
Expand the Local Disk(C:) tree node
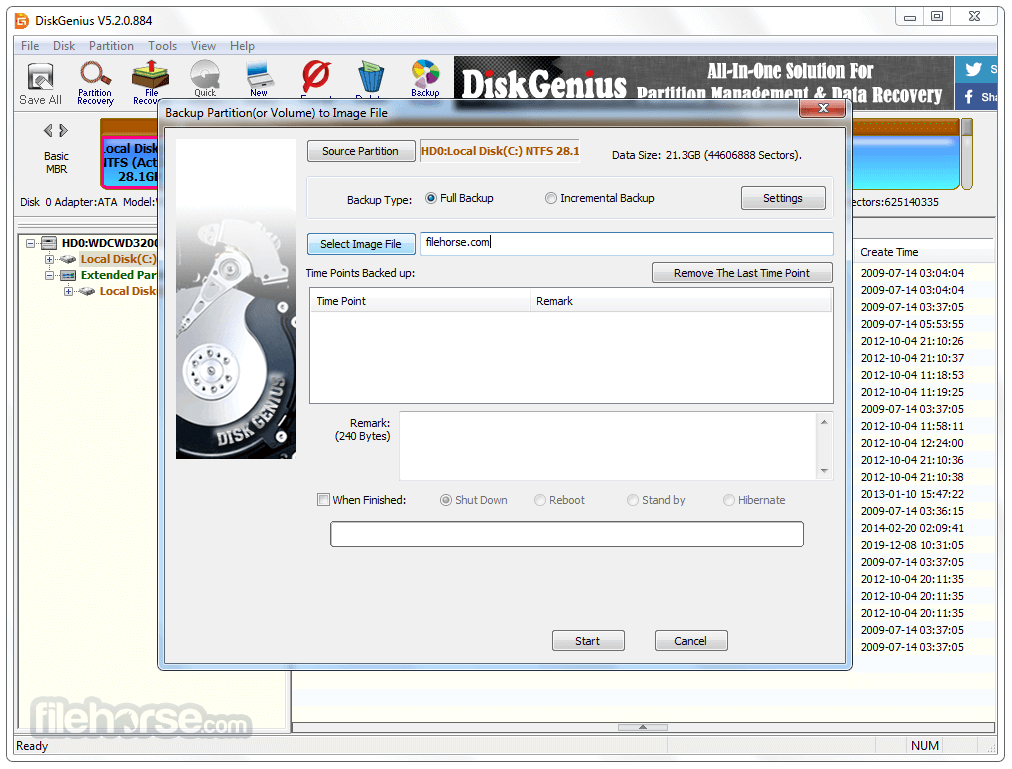(49, 260)
